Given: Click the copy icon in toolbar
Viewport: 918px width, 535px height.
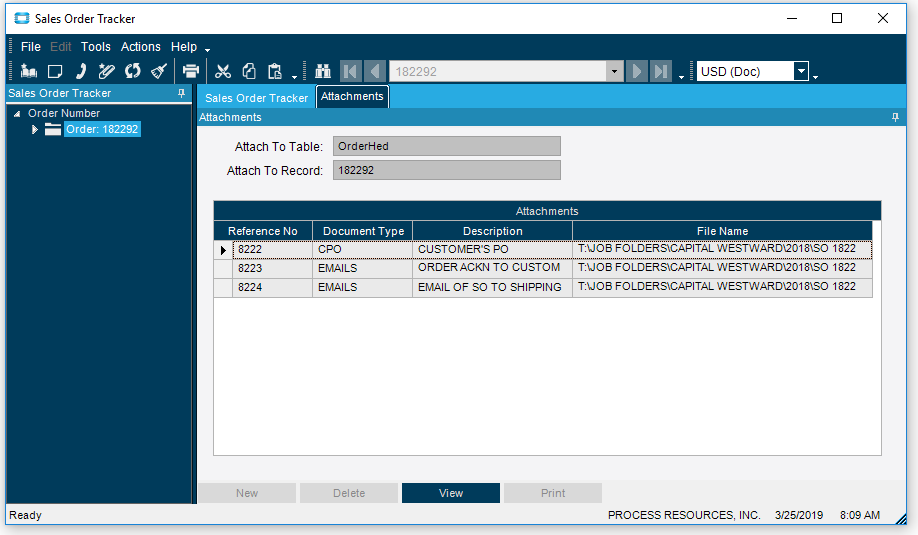Looking at the screenshot, I should click(x=249, y=71).
